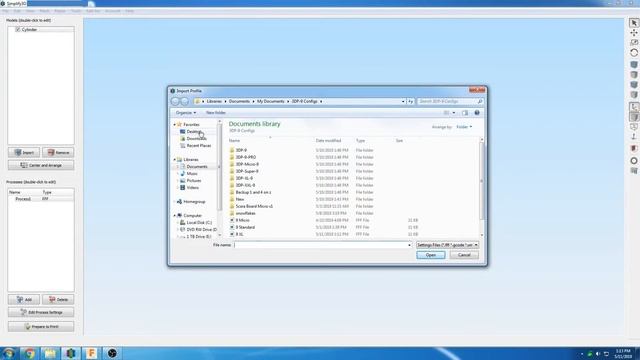This screenshot has width=640, height=360.
Task: Click the Scale tool below Translate tool
Action: [634, 42]
